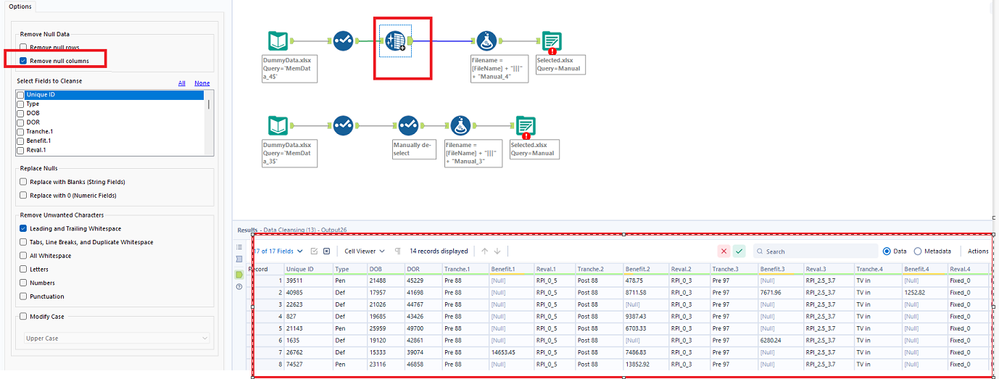Check the DOR field checkbox

click(21, 122)
